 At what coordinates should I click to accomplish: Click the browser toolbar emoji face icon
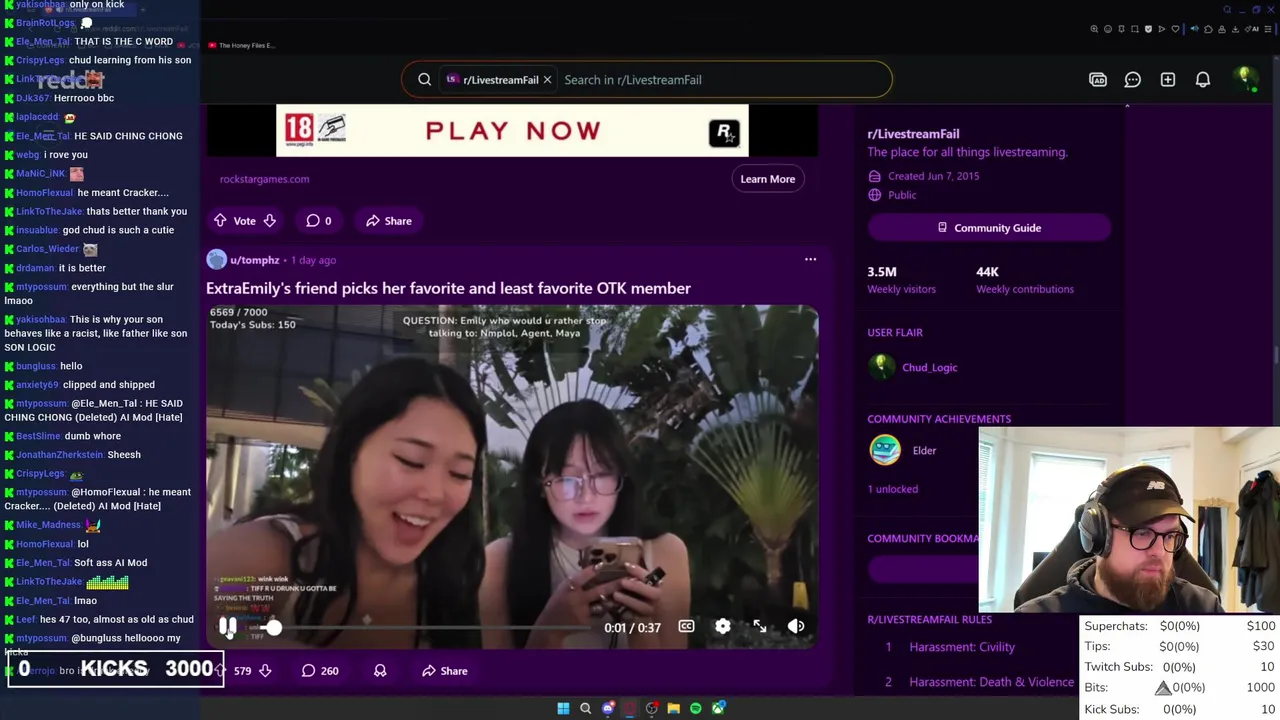(x=1108, y=29)
